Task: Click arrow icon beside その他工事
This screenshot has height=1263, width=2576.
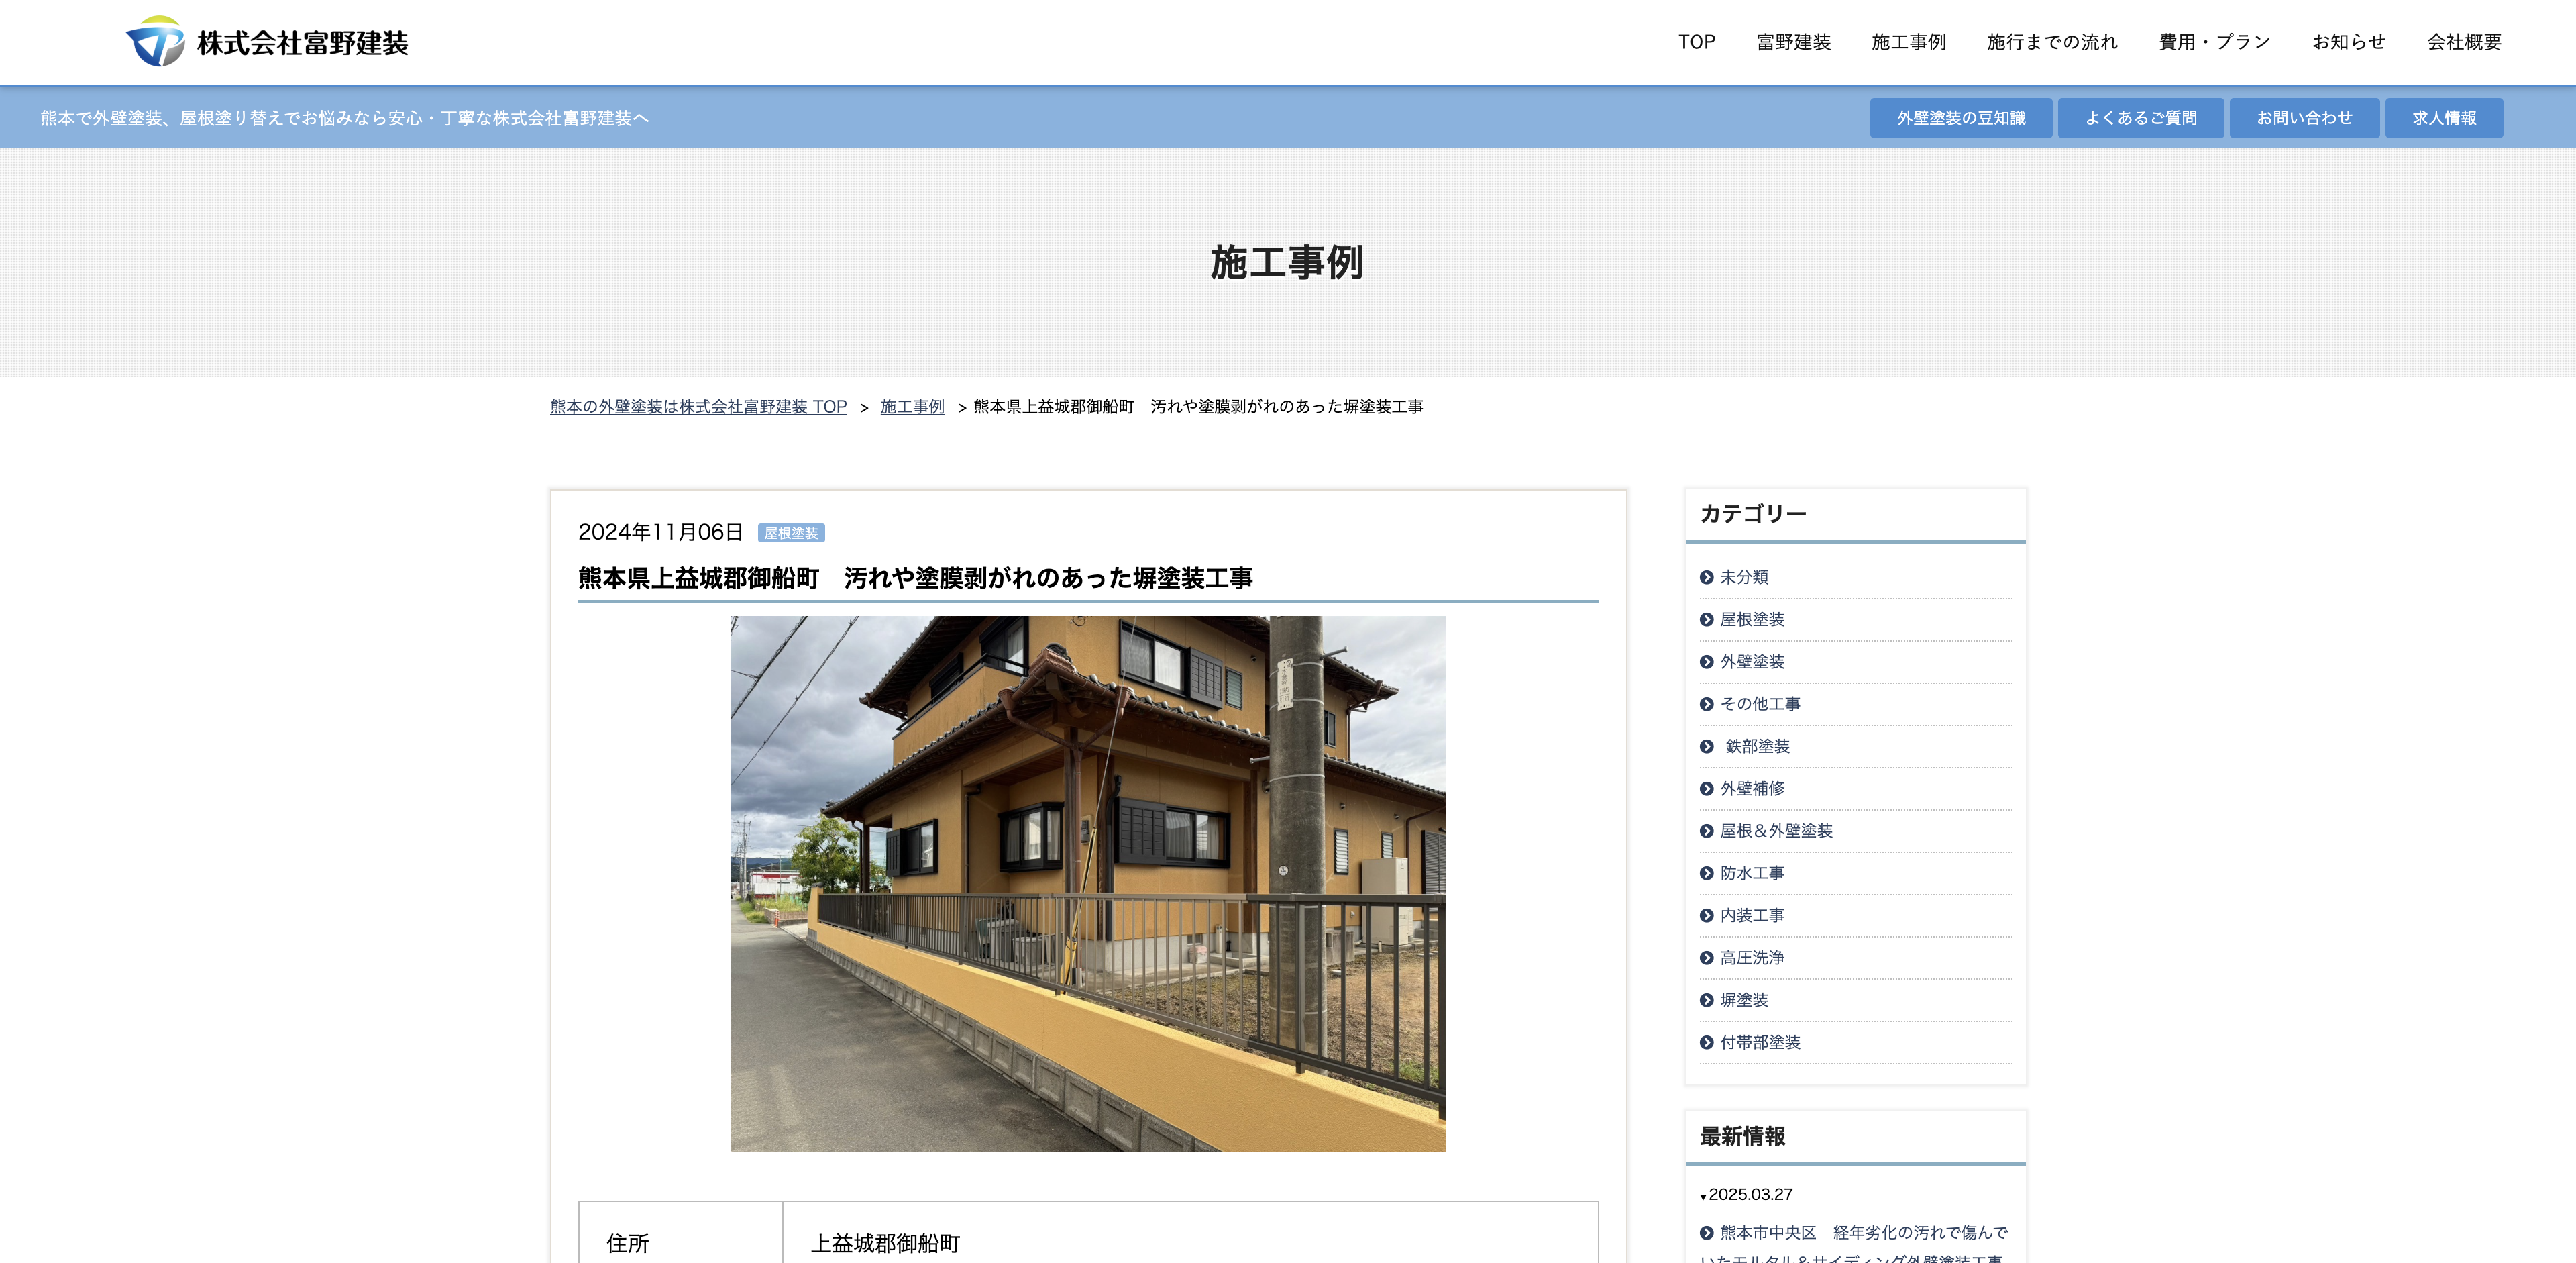Action: pos(1706,704)
